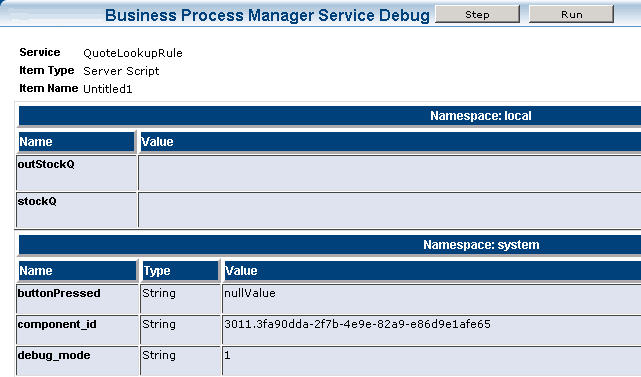The height and width of the screenshot is (377, 641).
Task: Click the Run button
Action: (571, 14)
